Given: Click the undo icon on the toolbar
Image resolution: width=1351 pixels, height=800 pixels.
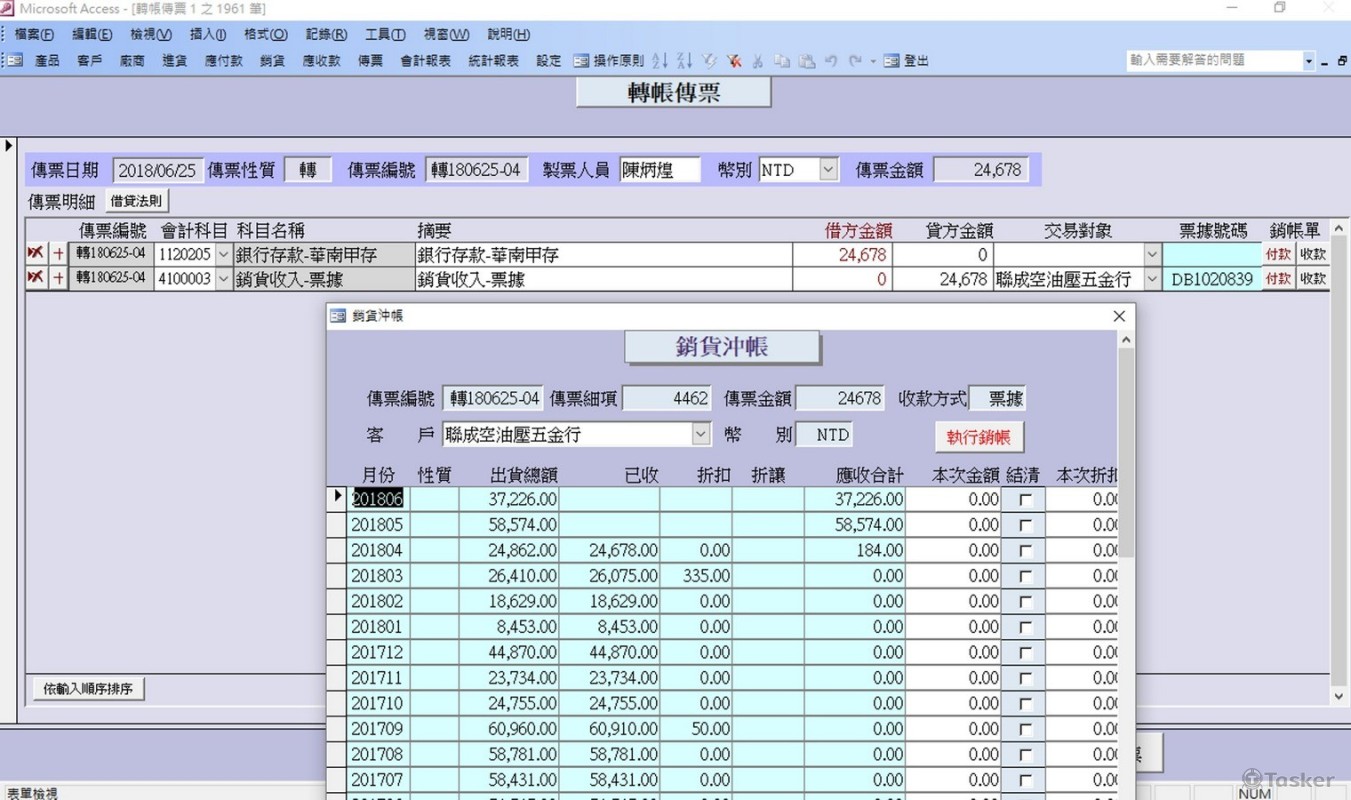Looking at the screenshot, I should 831,60.
